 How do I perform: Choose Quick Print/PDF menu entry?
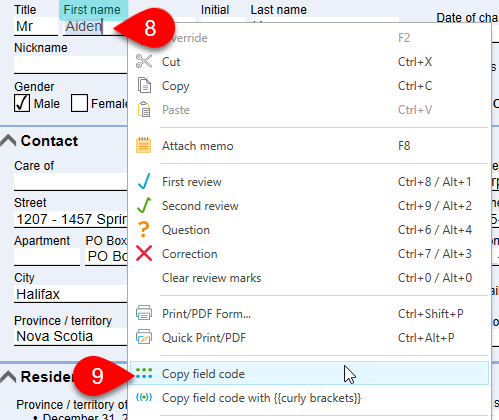pyautogui.click(x=309, y=337)
